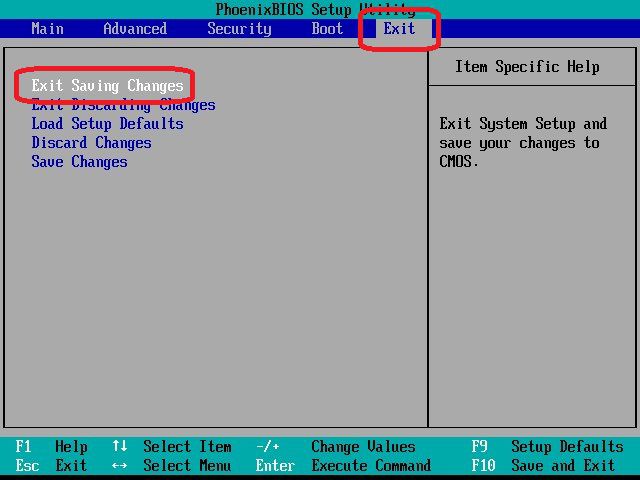Go to the Security tab
The height and width of the screenshot is (480, 640).
tap(239, 28)
